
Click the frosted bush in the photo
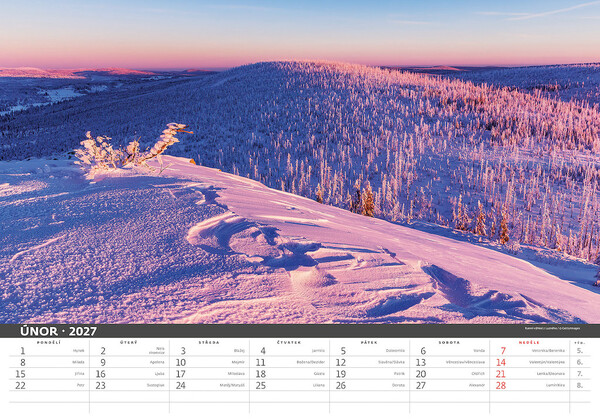130,148
